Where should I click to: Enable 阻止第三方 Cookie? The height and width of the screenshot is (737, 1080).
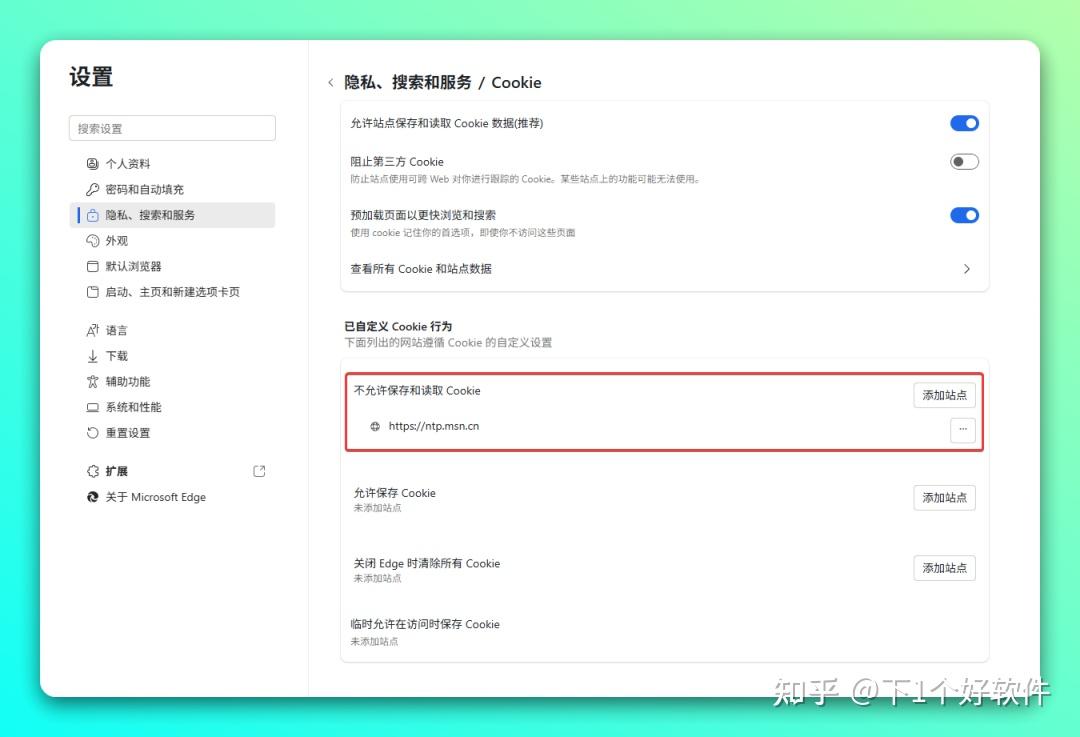[963, 161]
